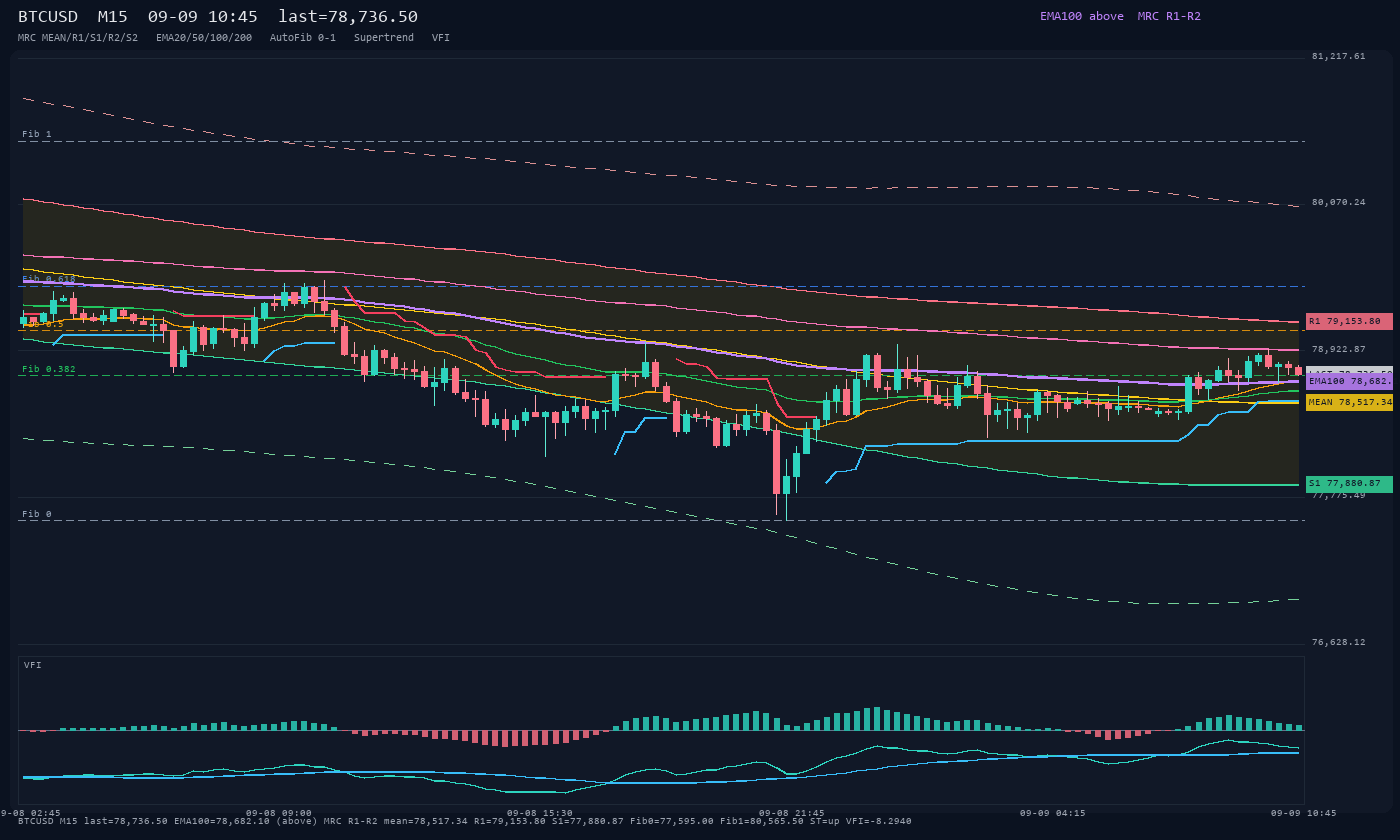Click the 78,922.87 price axis label
This screenshot has width=1400, height=840.
1338,349
